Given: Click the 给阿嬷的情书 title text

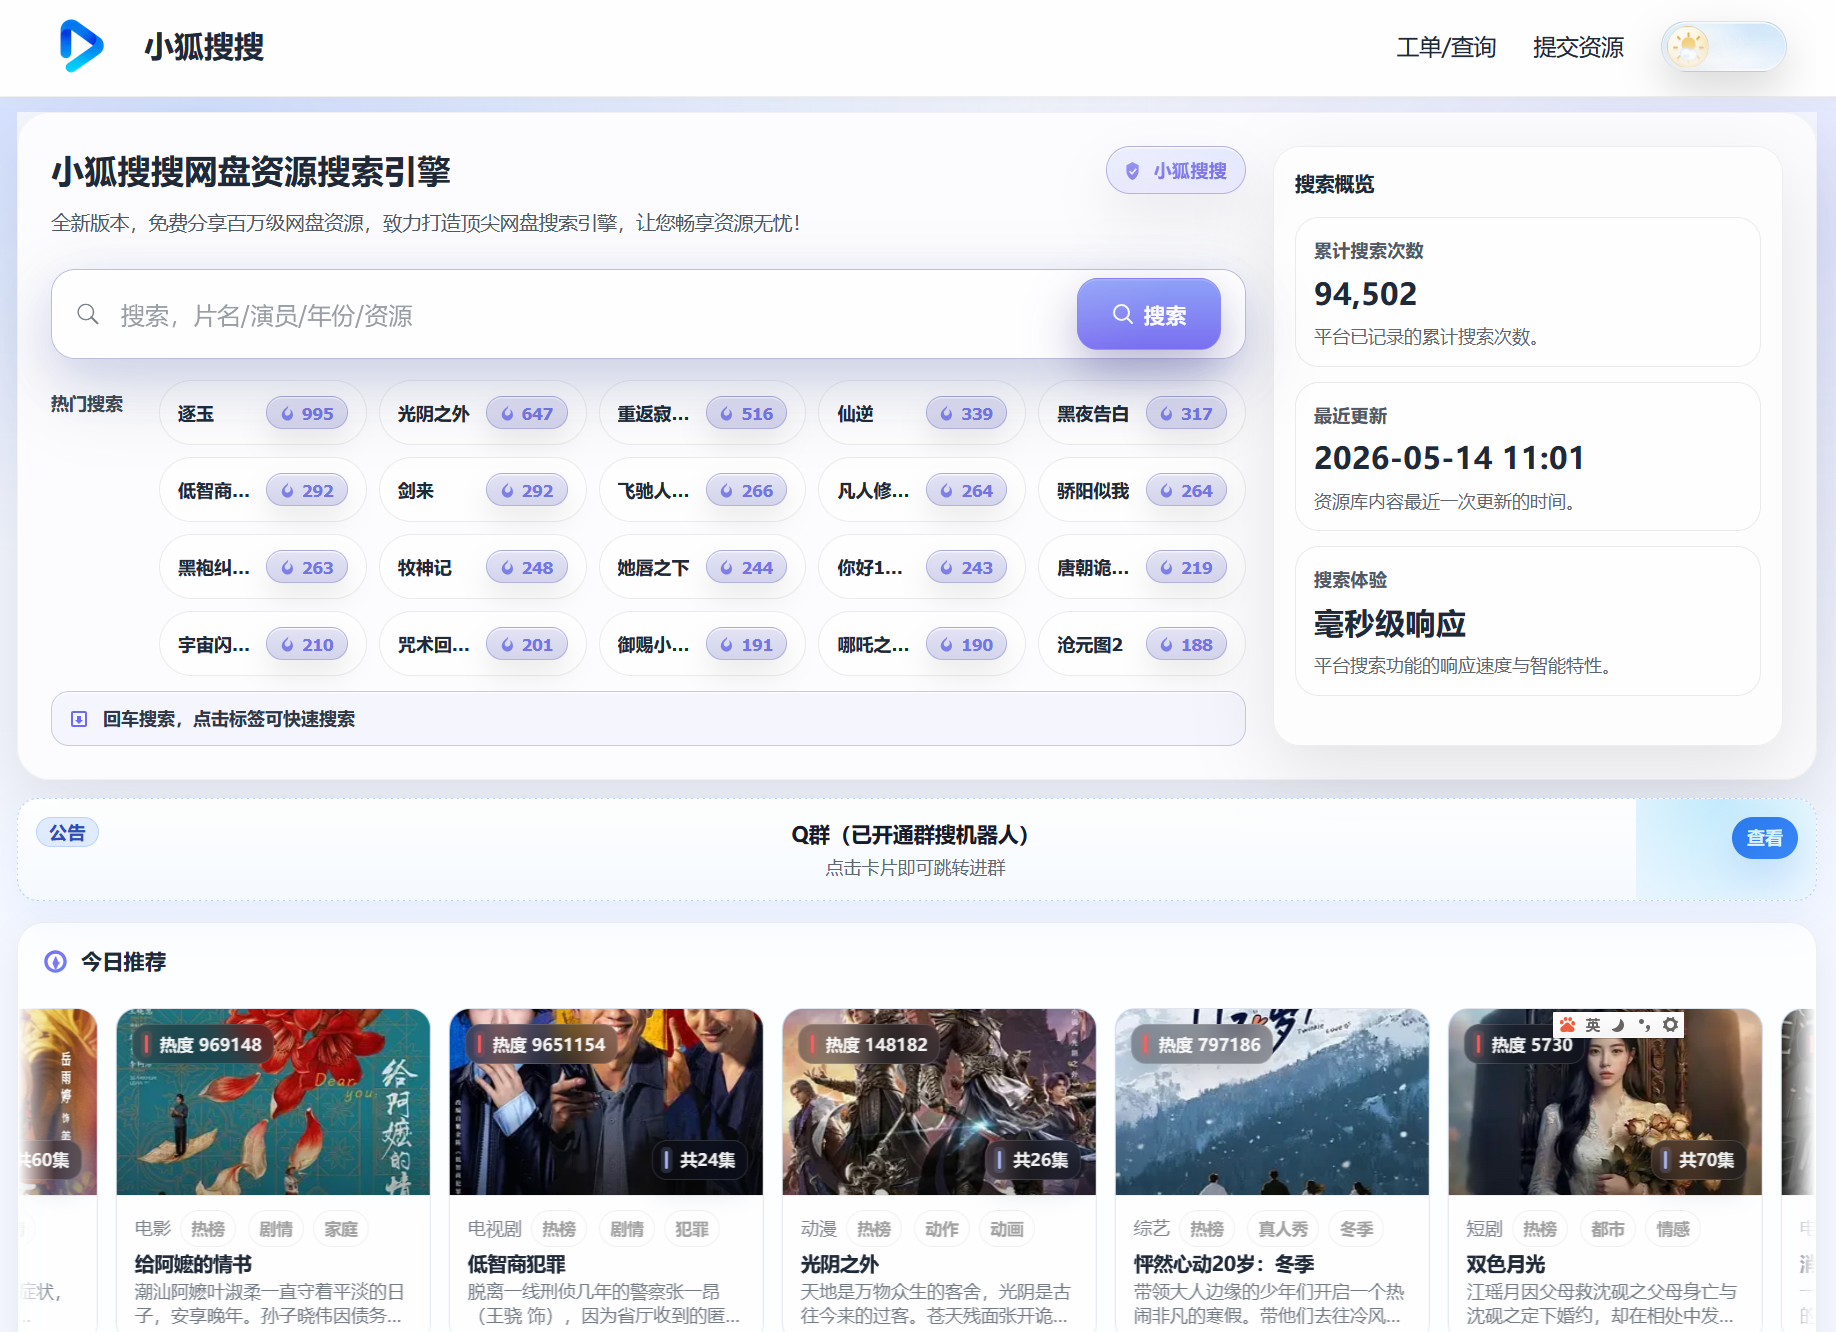Looking at the screenshot, I should (x=193, y=1264).
